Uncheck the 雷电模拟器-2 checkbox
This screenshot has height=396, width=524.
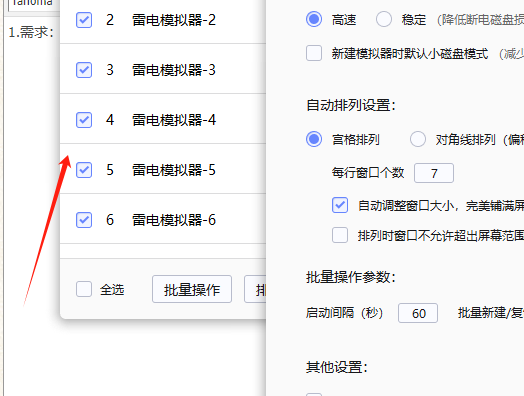click(84, 20)
